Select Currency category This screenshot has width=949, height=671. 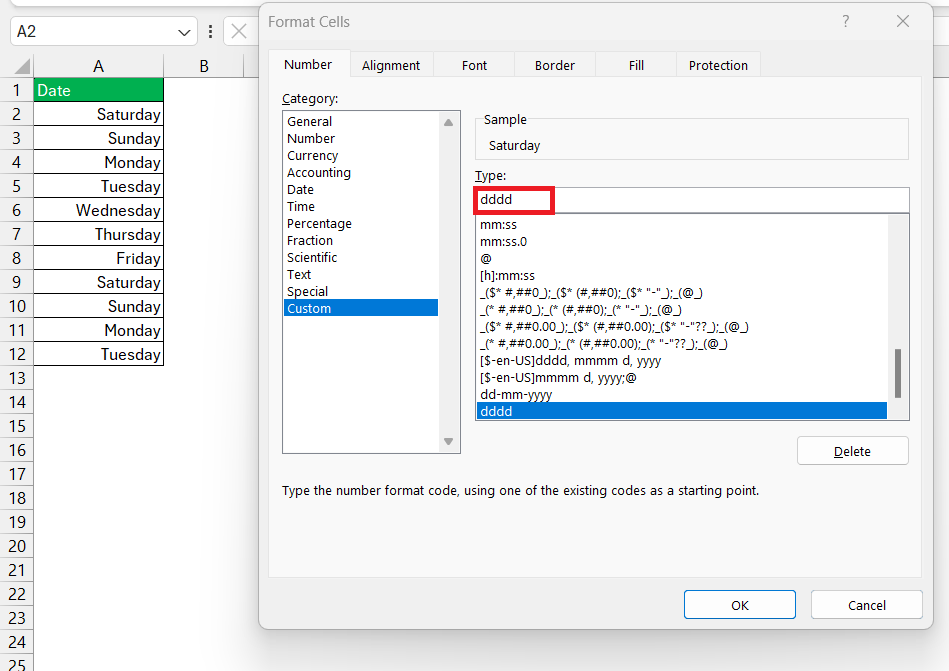[361, 155]
